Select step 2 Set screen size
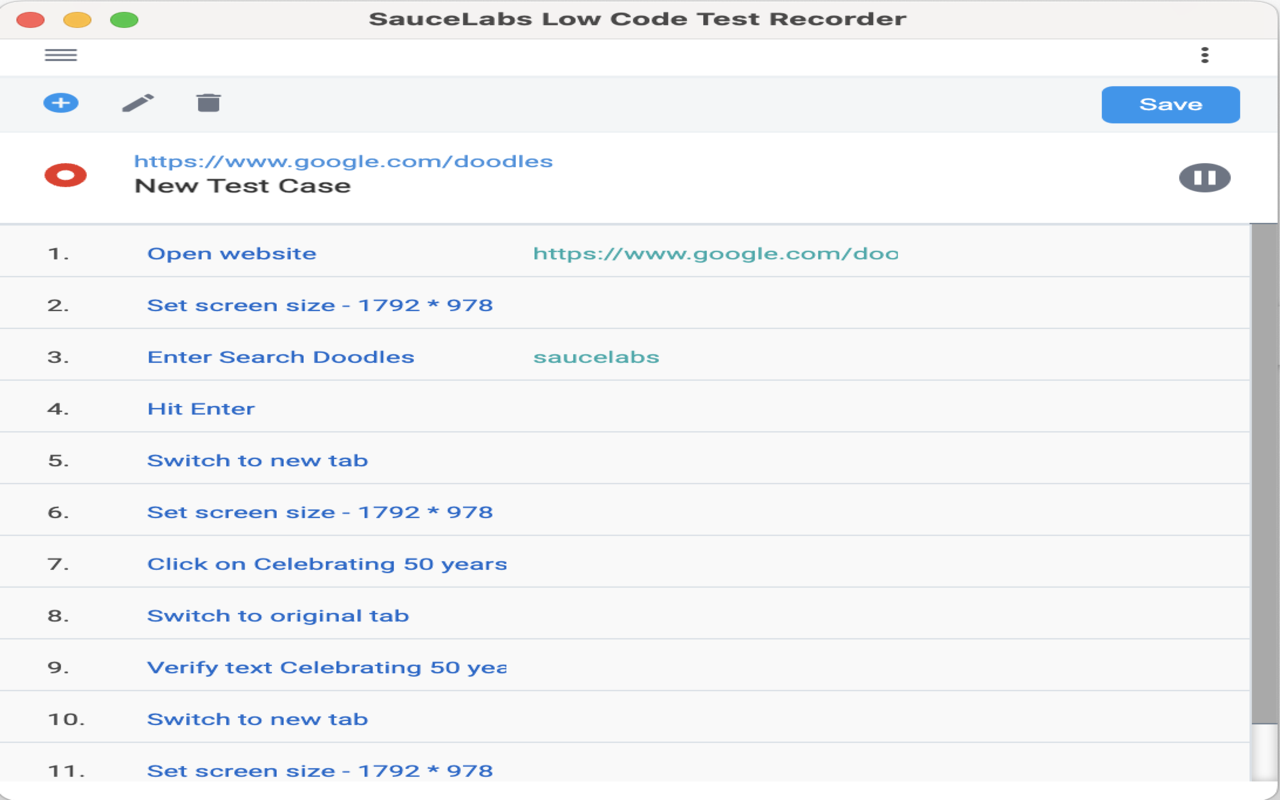Screen dimensions: 1280x800 pyautogui.click(x=320, y=306)
